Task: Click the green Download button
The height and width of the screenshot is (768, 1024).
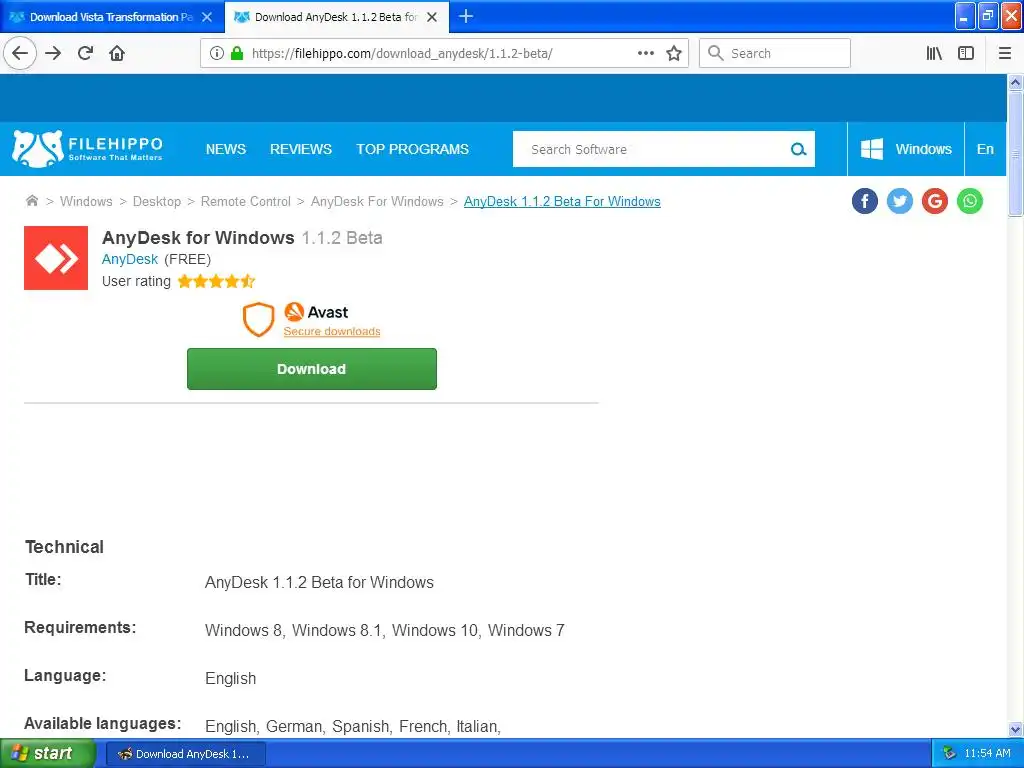Action: [312, 369]
